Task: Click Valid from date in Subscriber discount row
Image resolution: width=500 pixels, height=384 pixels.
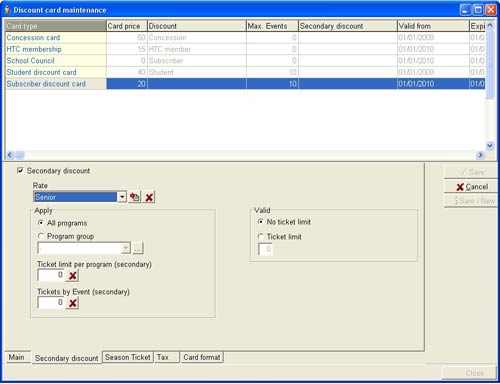Action: point(433,84)
